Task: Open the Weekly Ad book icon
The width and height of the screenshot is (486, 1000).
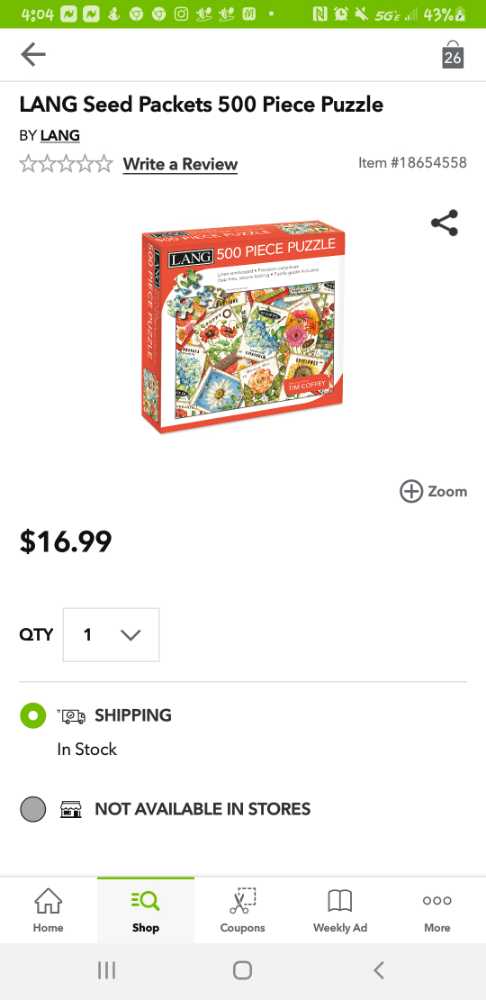Action: (340, 901)
